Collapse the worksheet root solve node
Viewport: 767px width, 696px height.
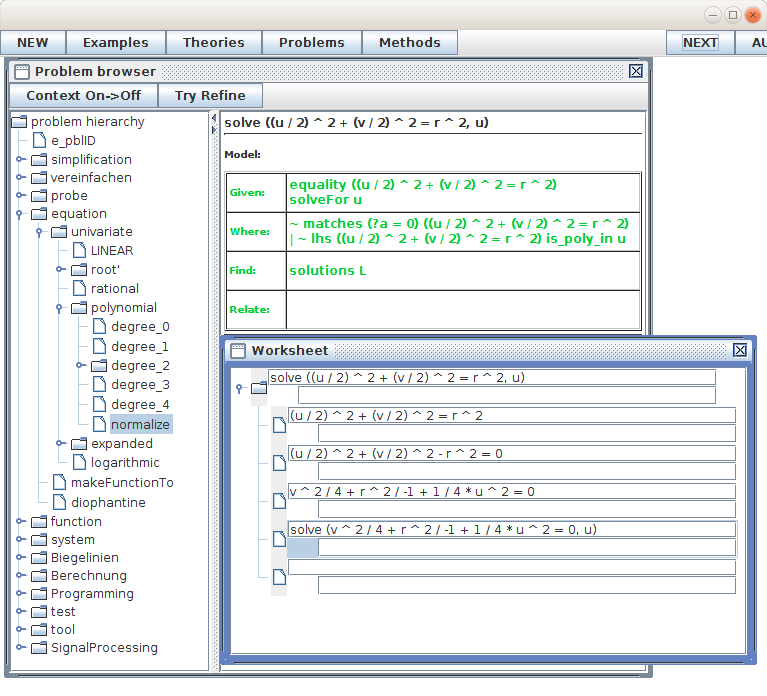pos(239,389)
